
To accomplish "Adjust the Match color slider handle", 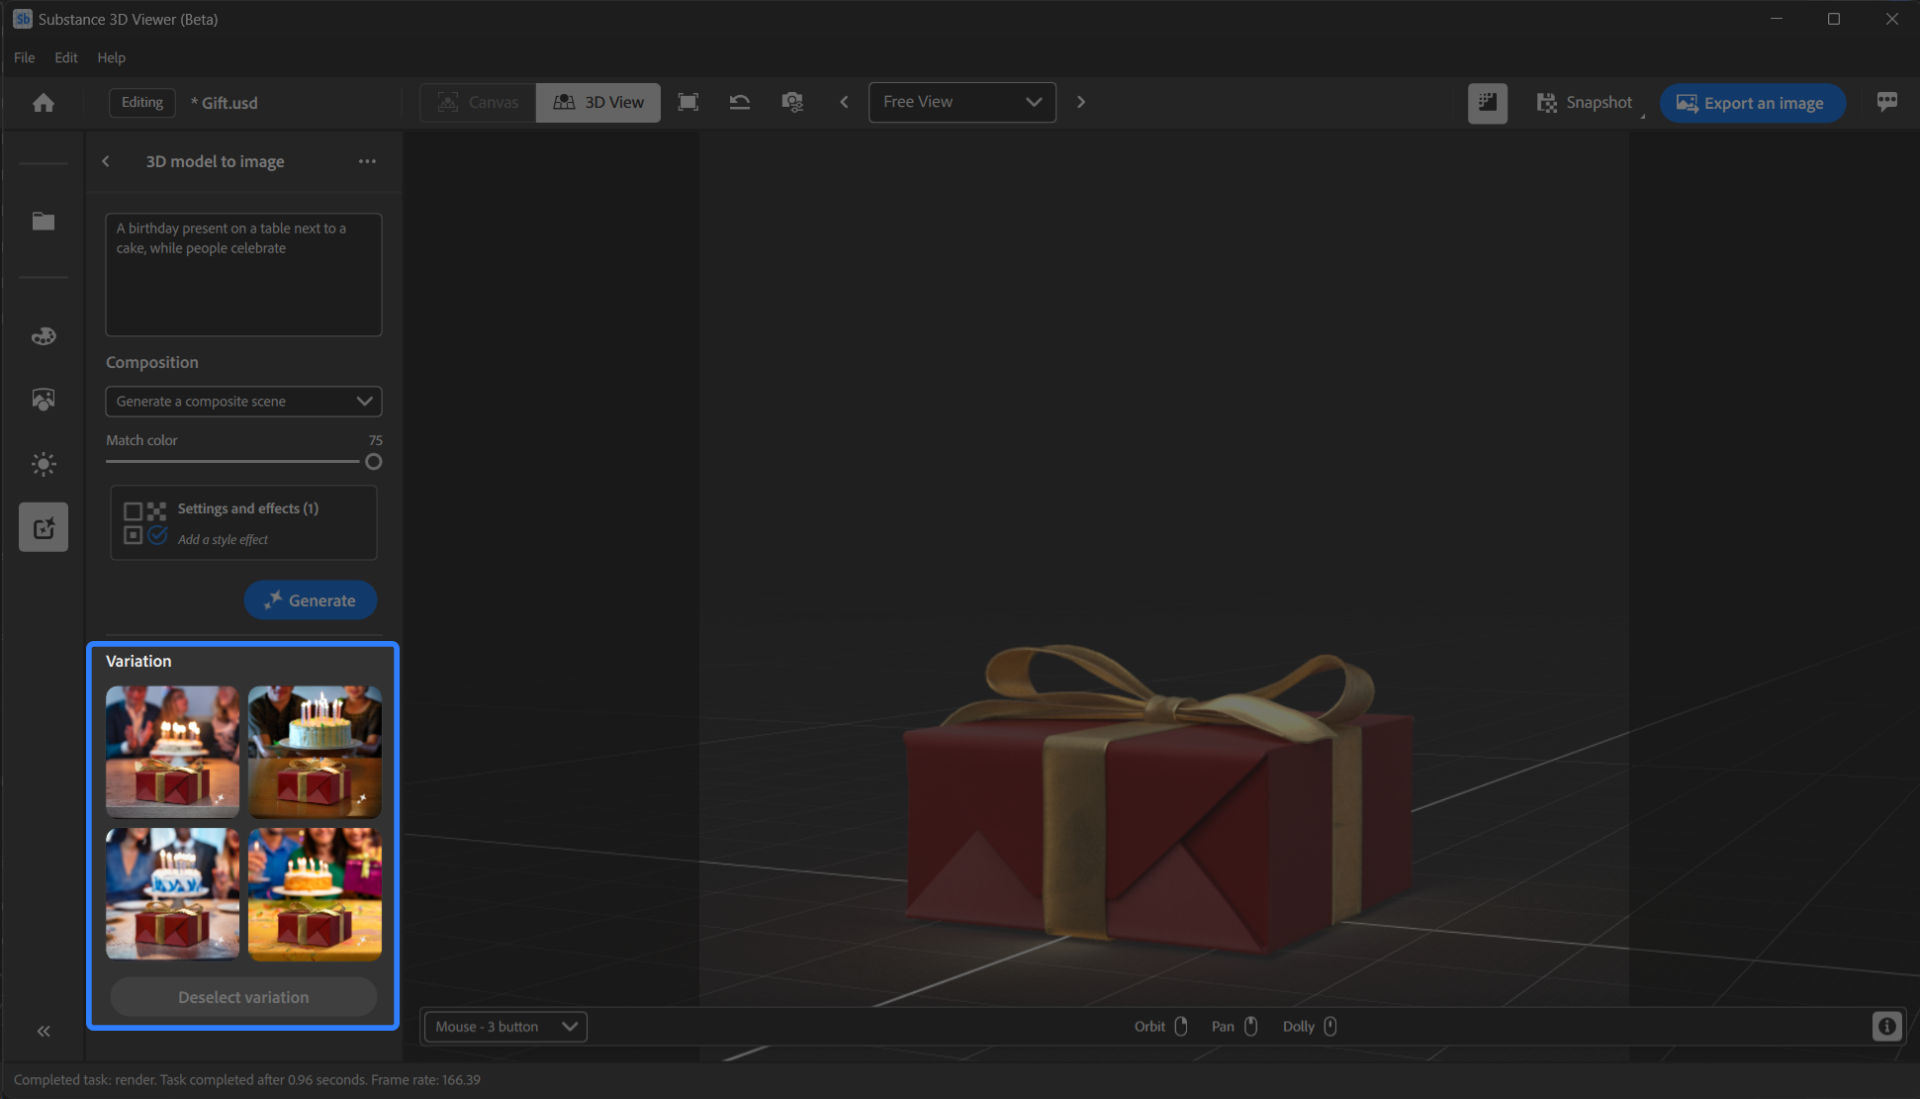I will tap(373, 462).
